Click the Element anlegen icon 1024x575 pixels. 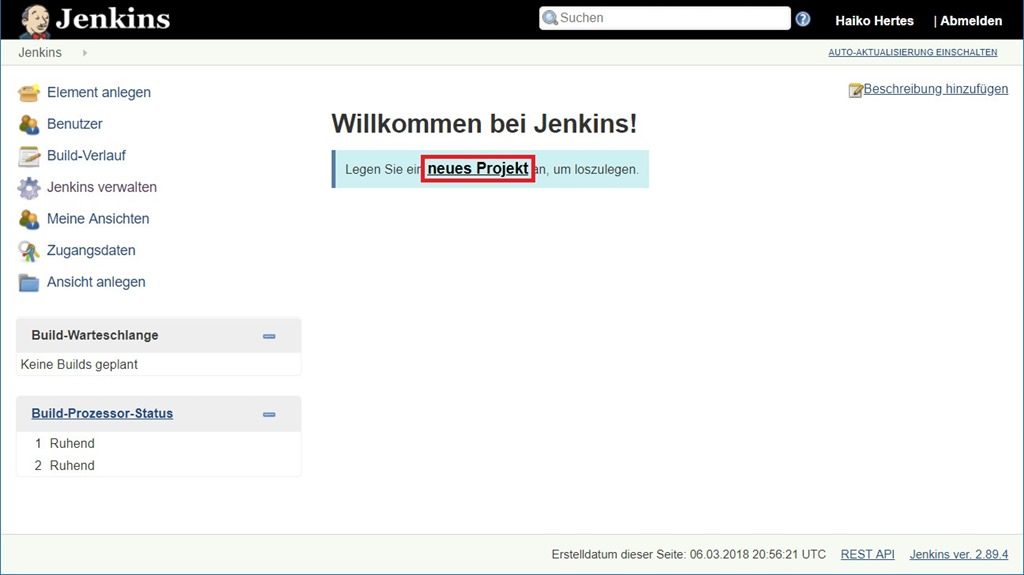pyautogui.click(x=29, y=93)
